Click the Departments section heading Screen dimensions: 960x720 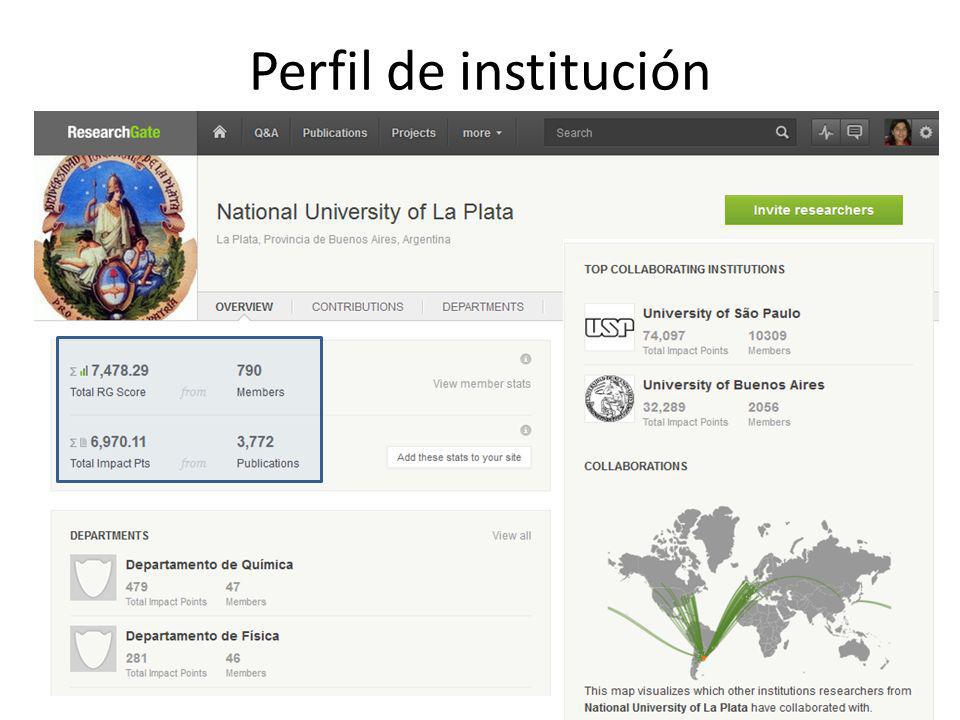(110, 536)
